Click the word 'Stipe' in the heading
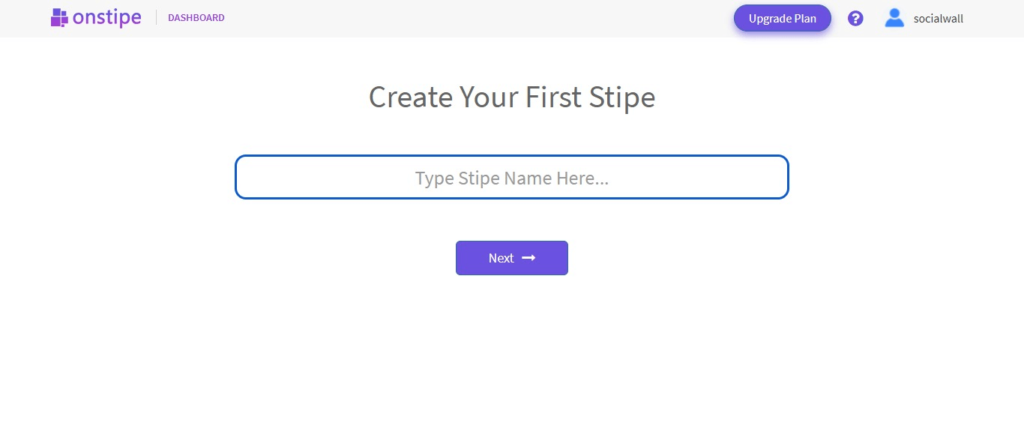This screenshot has height=429, width=1024. (620, 97)
